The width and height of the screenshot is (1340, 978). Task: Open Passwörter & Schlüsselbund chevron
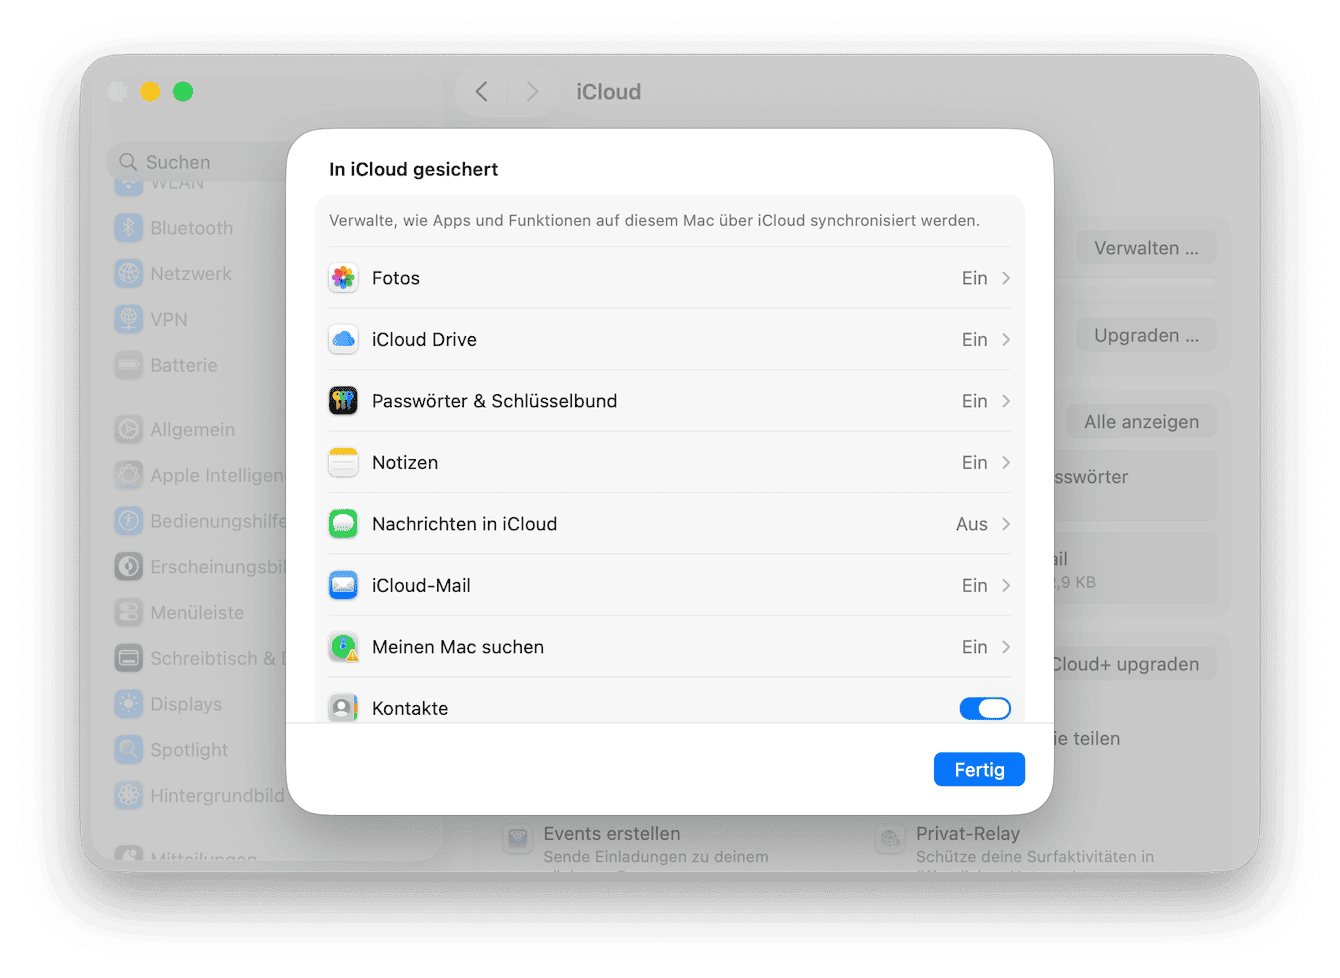(1006, 401)
